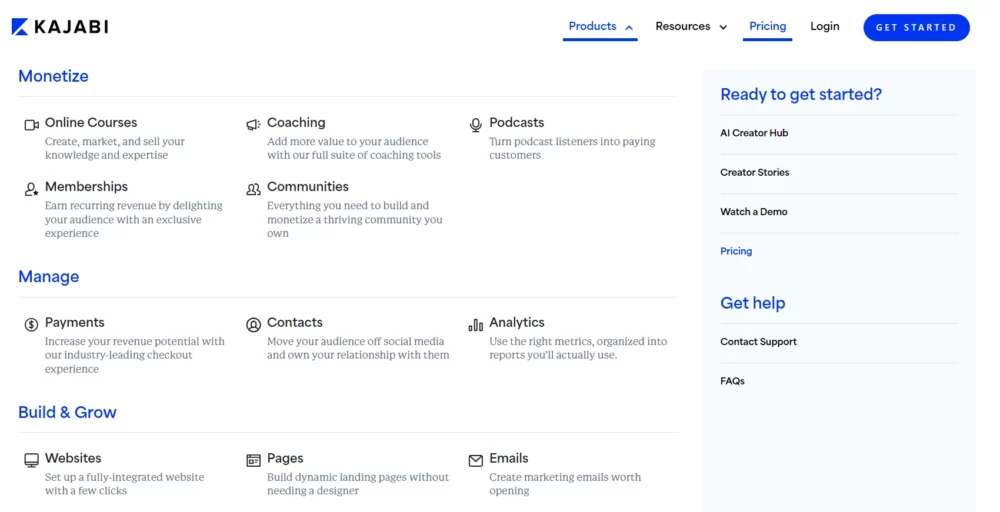This screenshot has height=512, width=1000.
Task: Click the Websites monitor icon
Action: pyautogui.click(x=31, y=460)
